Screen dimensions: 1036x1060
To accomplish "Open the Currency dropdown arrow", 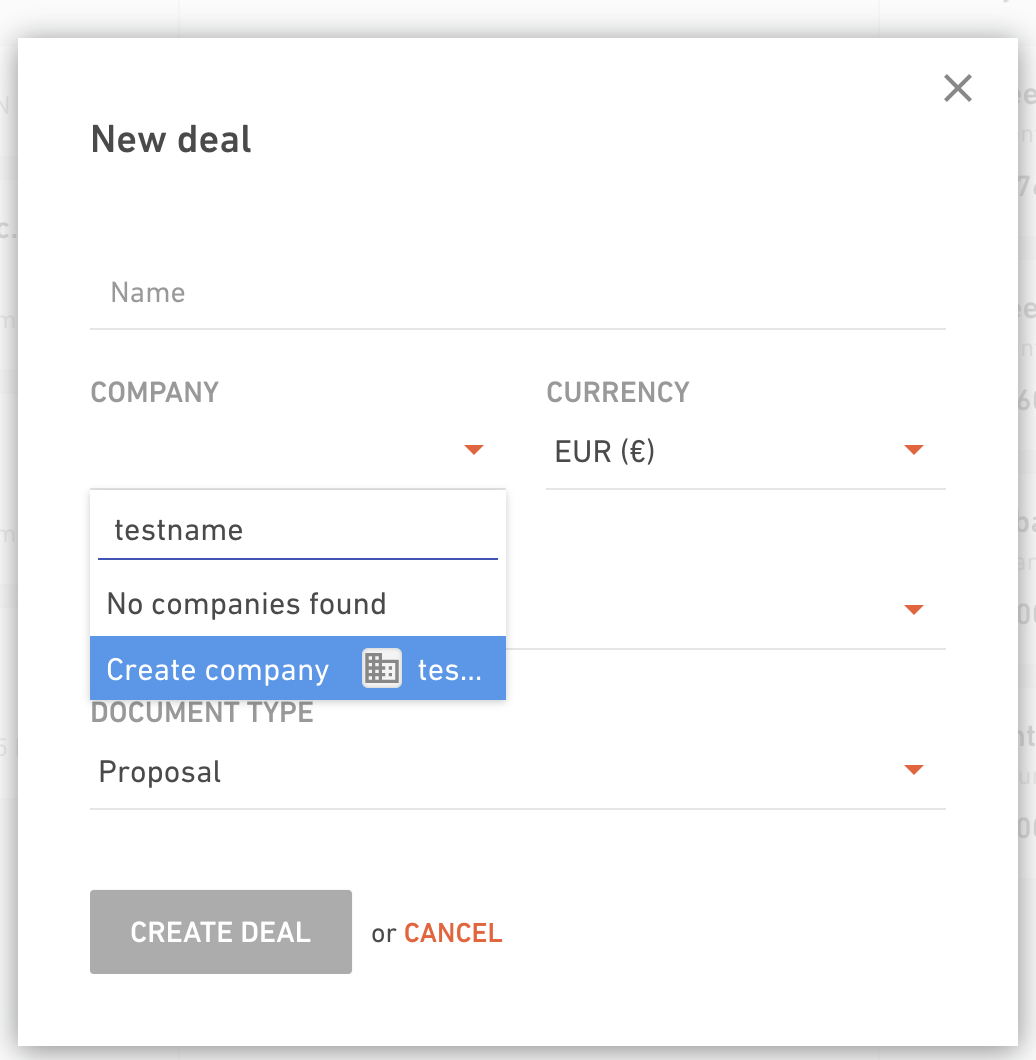I will tap(914, 450).
